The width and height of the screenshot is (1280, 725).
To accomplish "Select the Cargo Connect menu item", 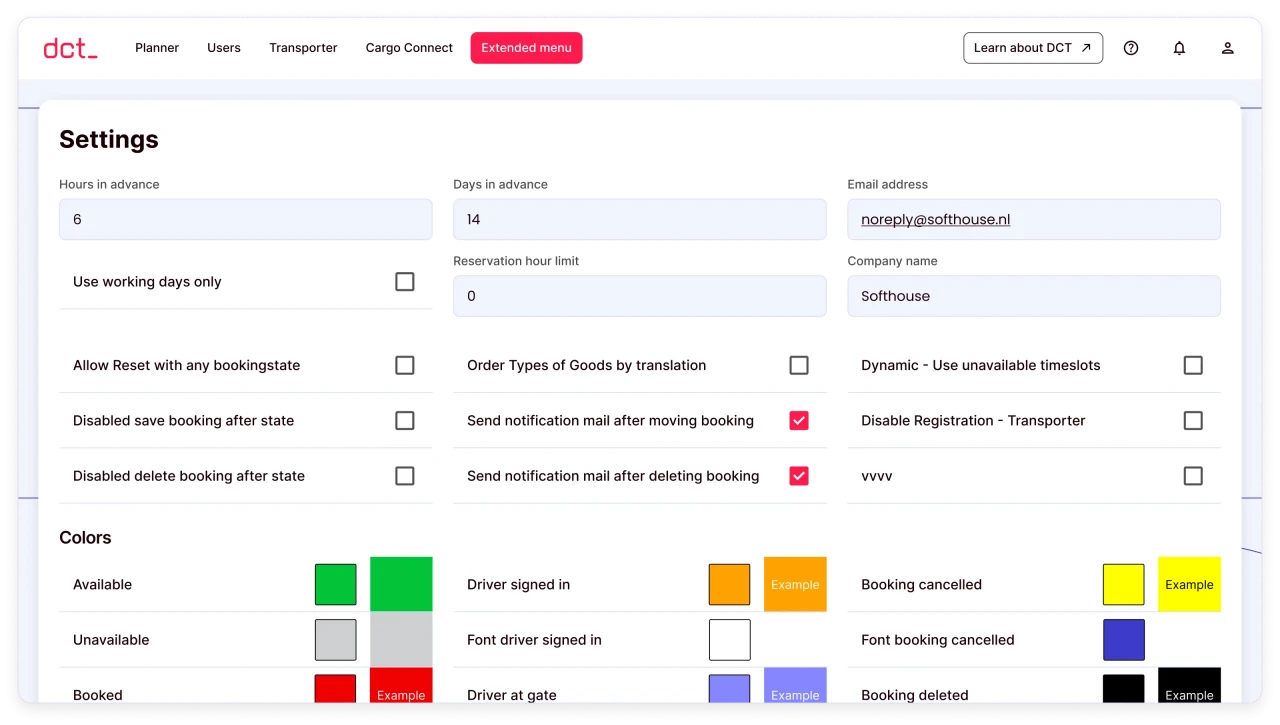I will click(x=409, y=48).
